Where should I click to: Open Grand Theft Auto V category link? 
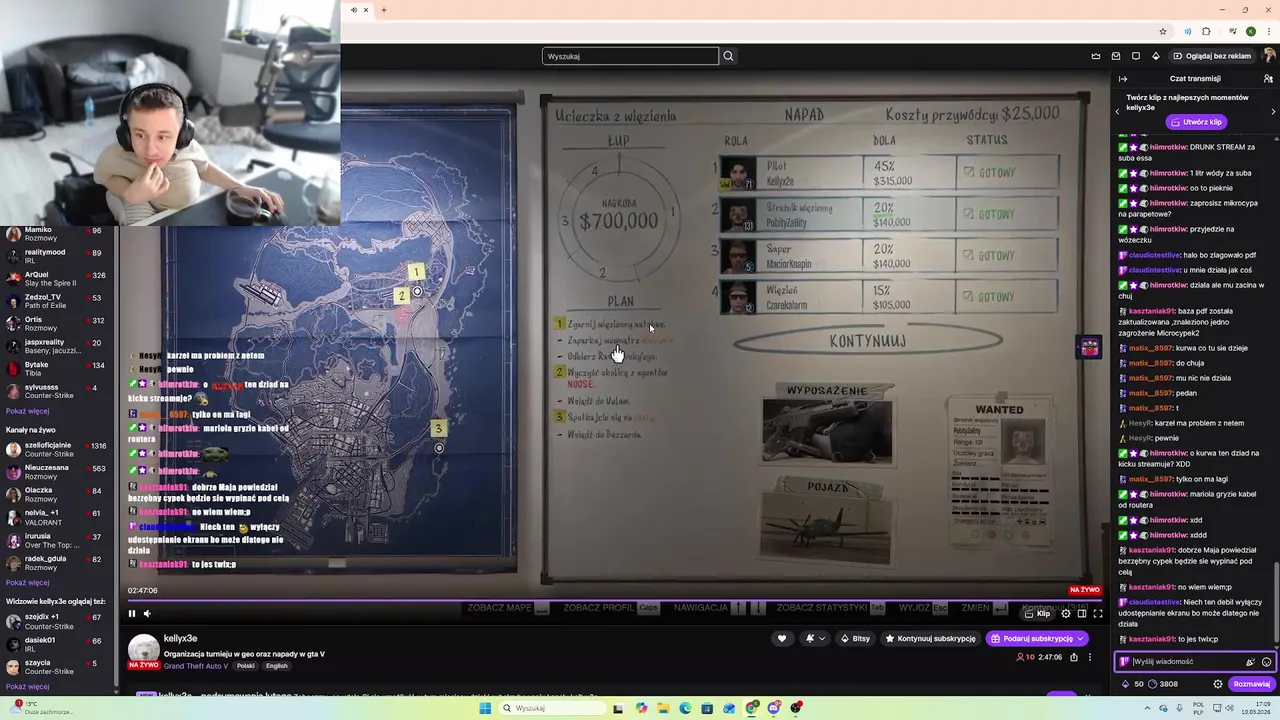point(196,666)
